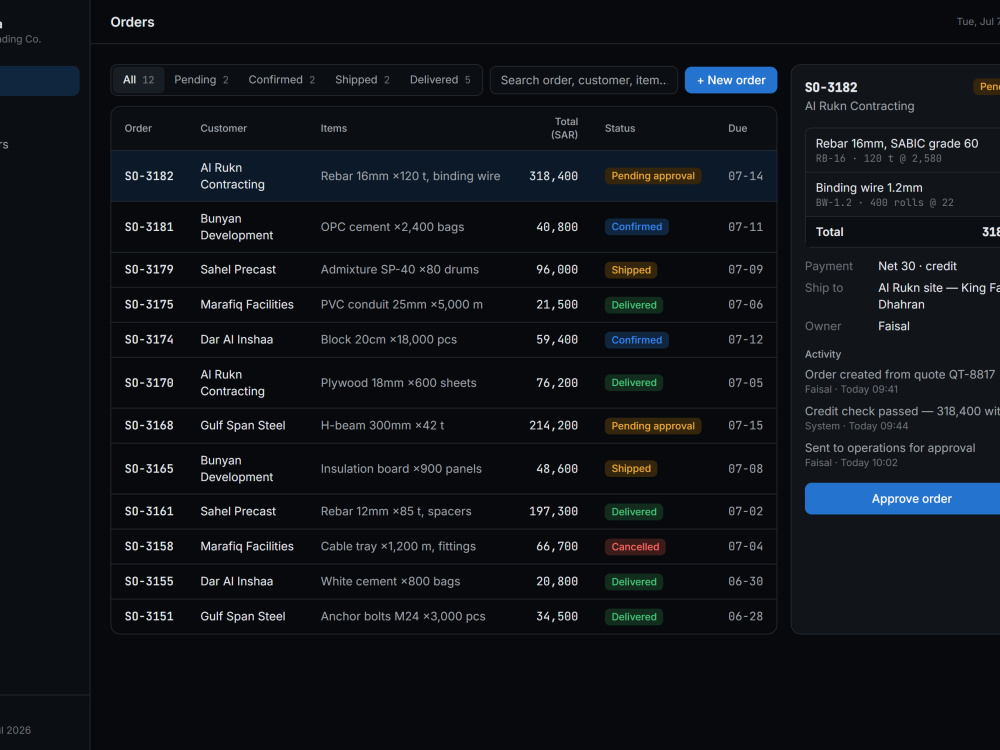Click Gulf Span Steel in H-beam row

pos(242,425)
